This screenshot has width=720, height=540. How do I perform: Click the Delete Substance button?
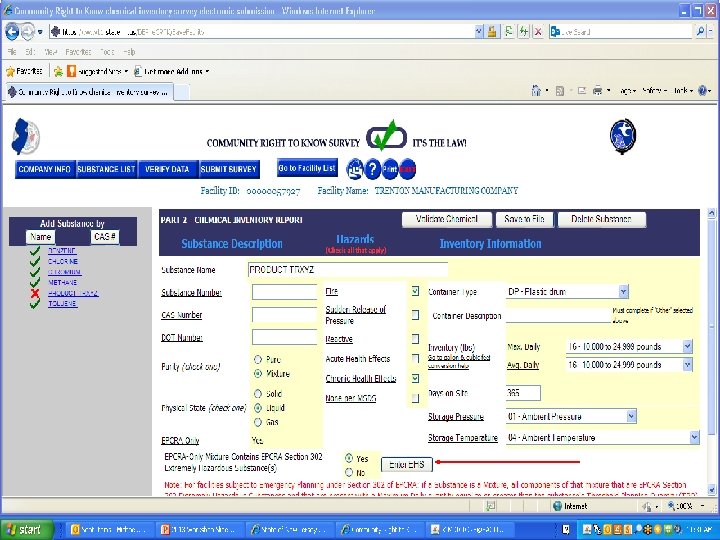tap(602, 219)
